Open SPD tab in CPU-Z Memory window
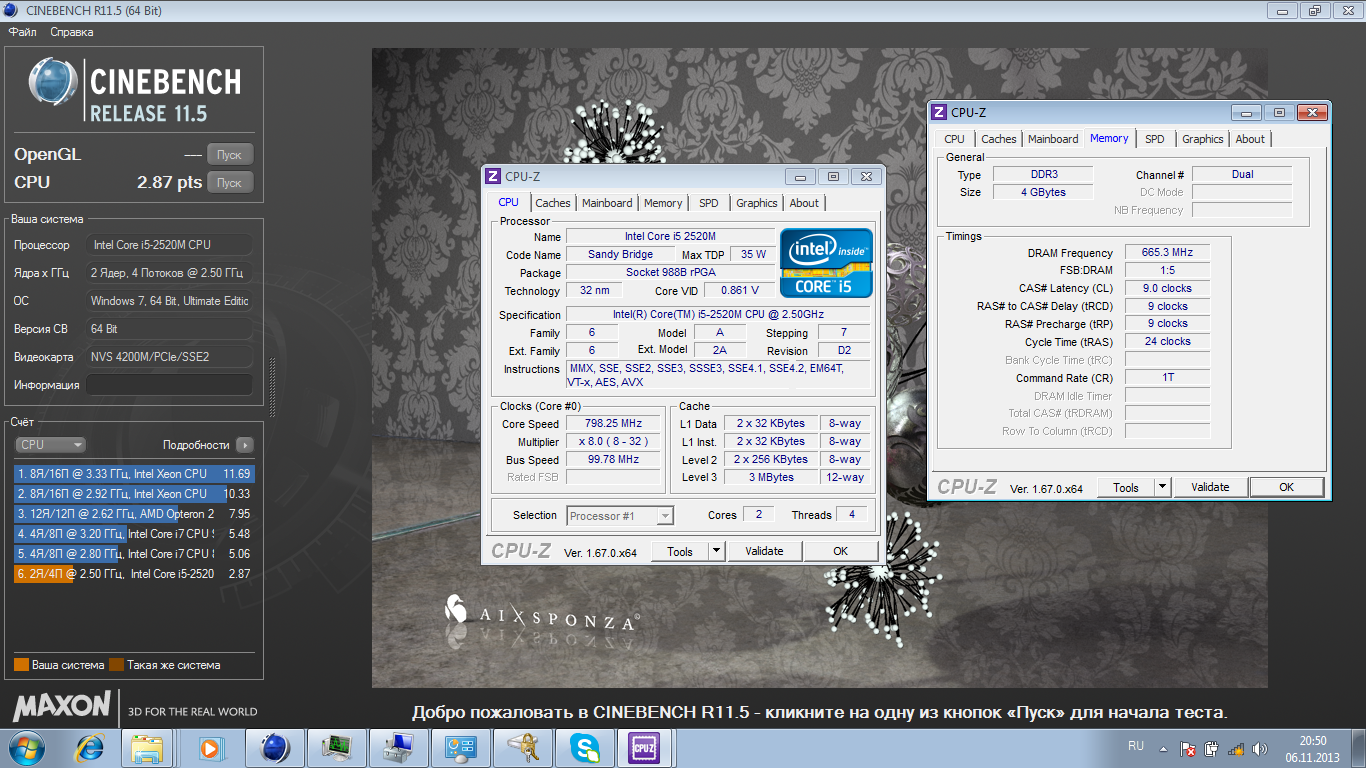 (1155, 139)
